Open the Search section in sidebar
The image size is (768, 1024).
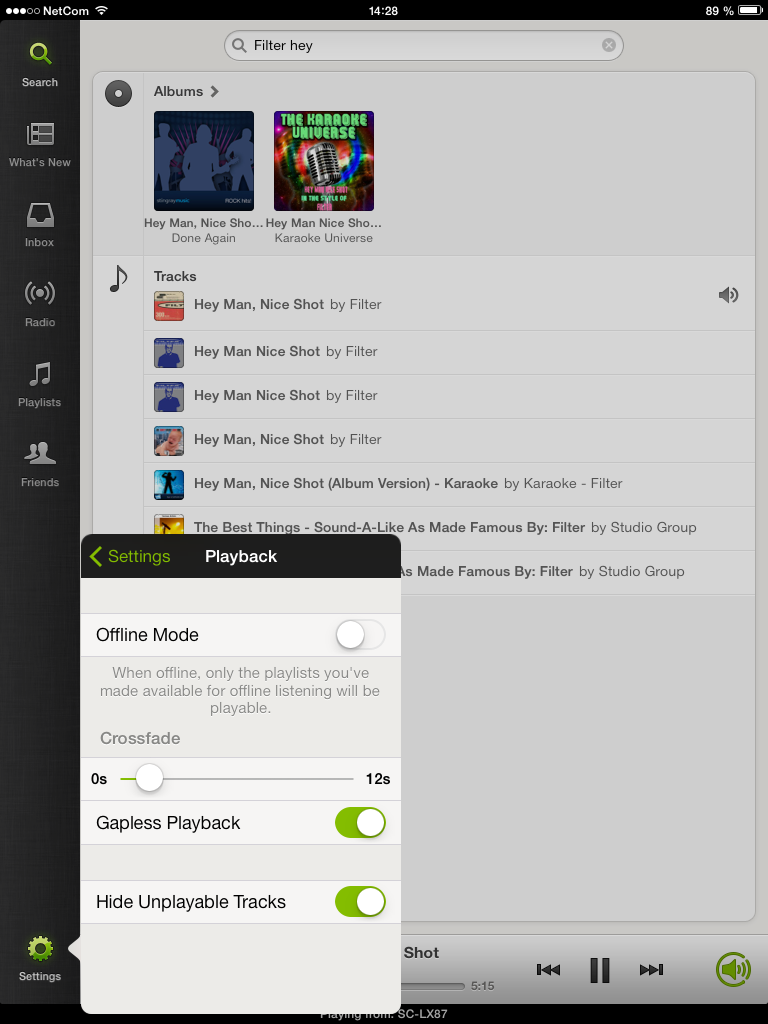tap(40, 64)
